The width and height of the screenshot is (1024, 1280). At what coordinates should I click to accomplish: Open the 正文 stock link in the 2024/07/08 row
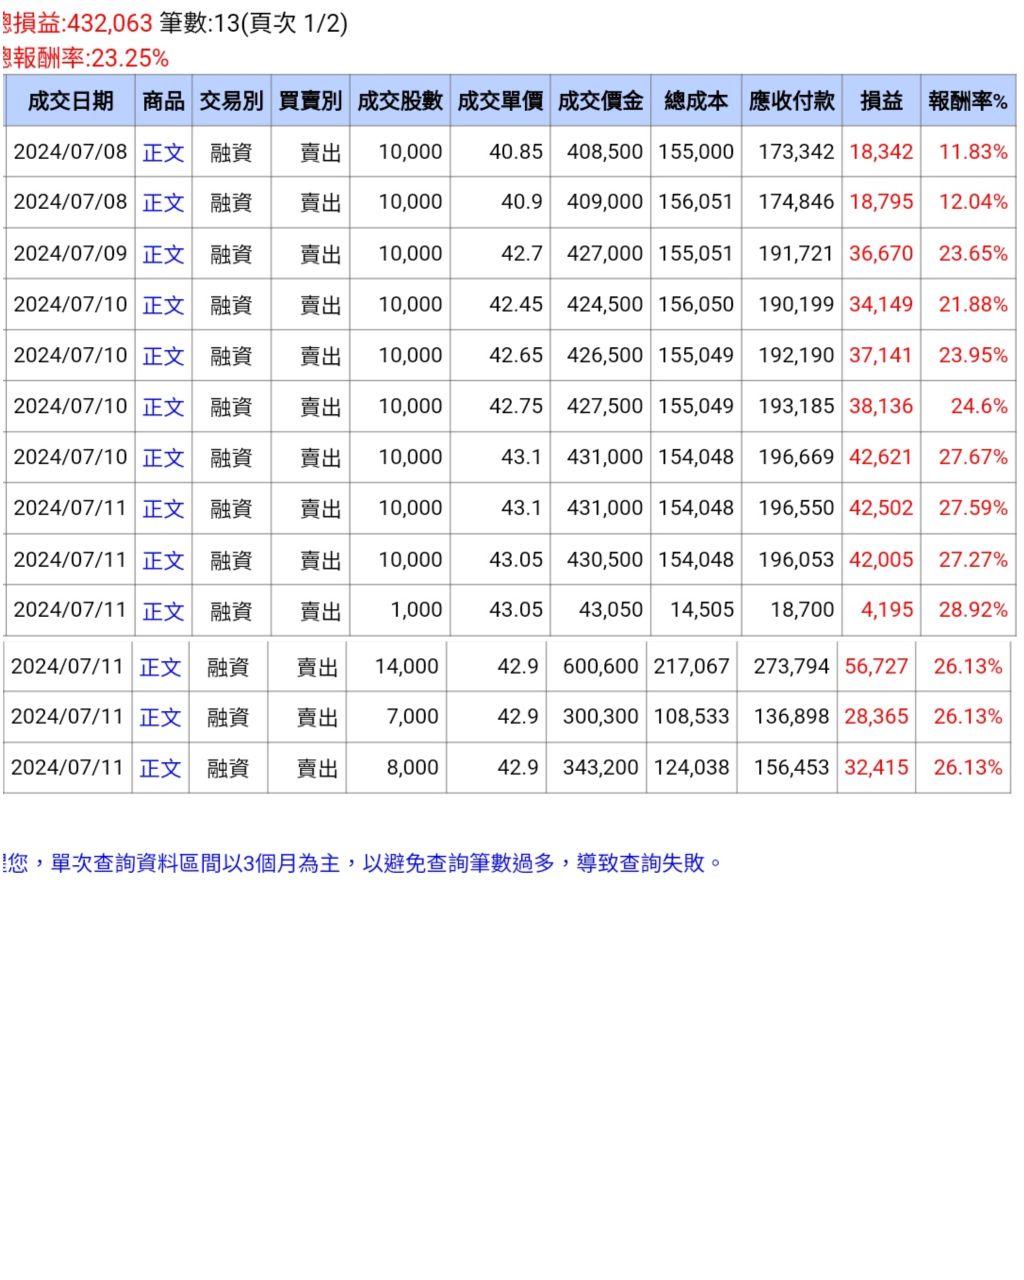[162, 152]
